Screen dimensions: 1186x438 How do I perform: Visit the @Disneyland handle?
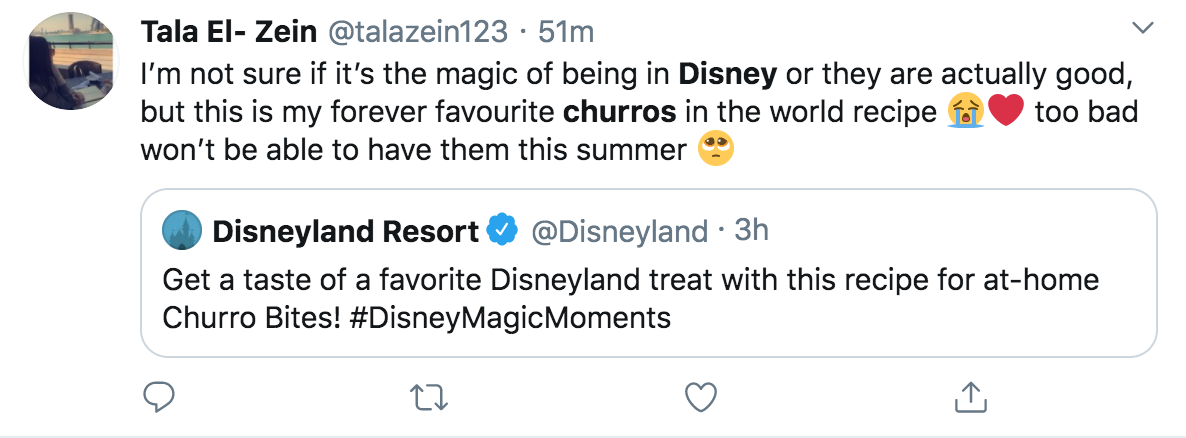click(620, 231)
